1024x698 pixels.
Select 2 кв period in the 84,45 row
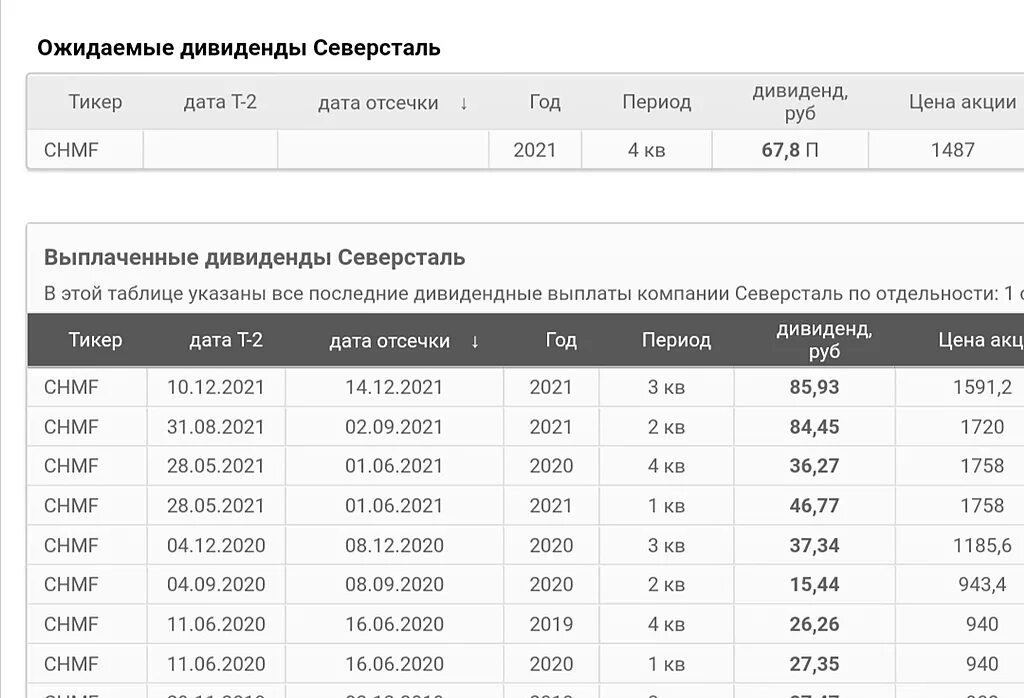pos(666,427)
